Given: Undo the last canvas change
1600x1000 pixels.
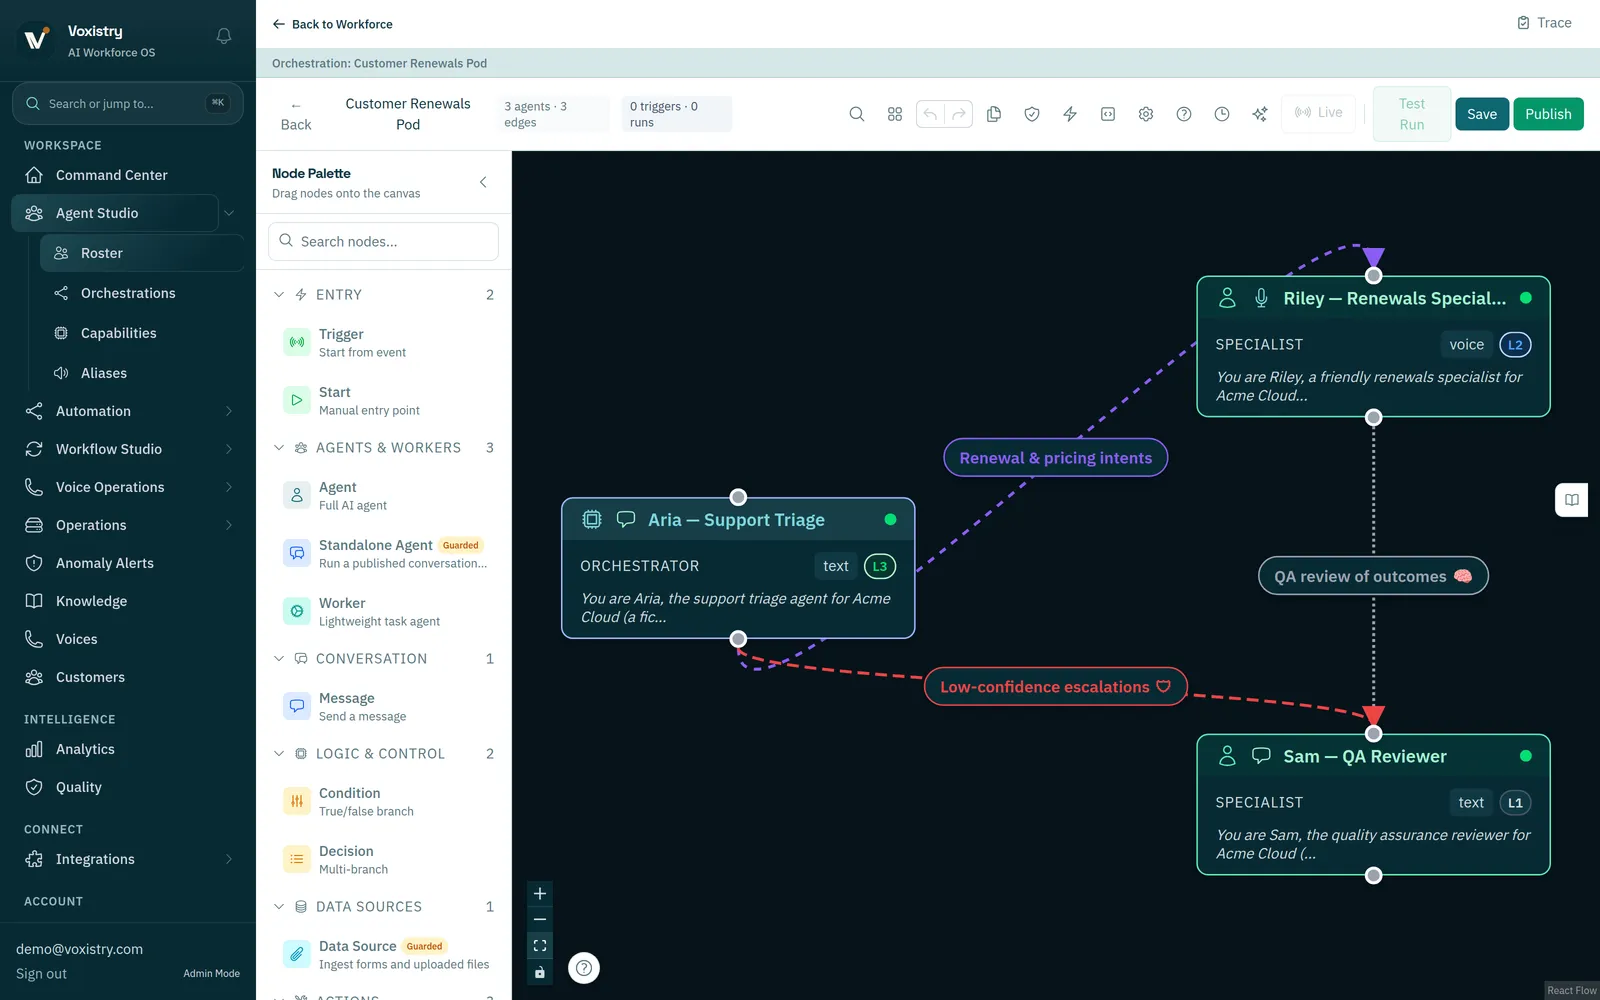Looking at the screenshot, I should pyautogui.click(x=930, y=114).
